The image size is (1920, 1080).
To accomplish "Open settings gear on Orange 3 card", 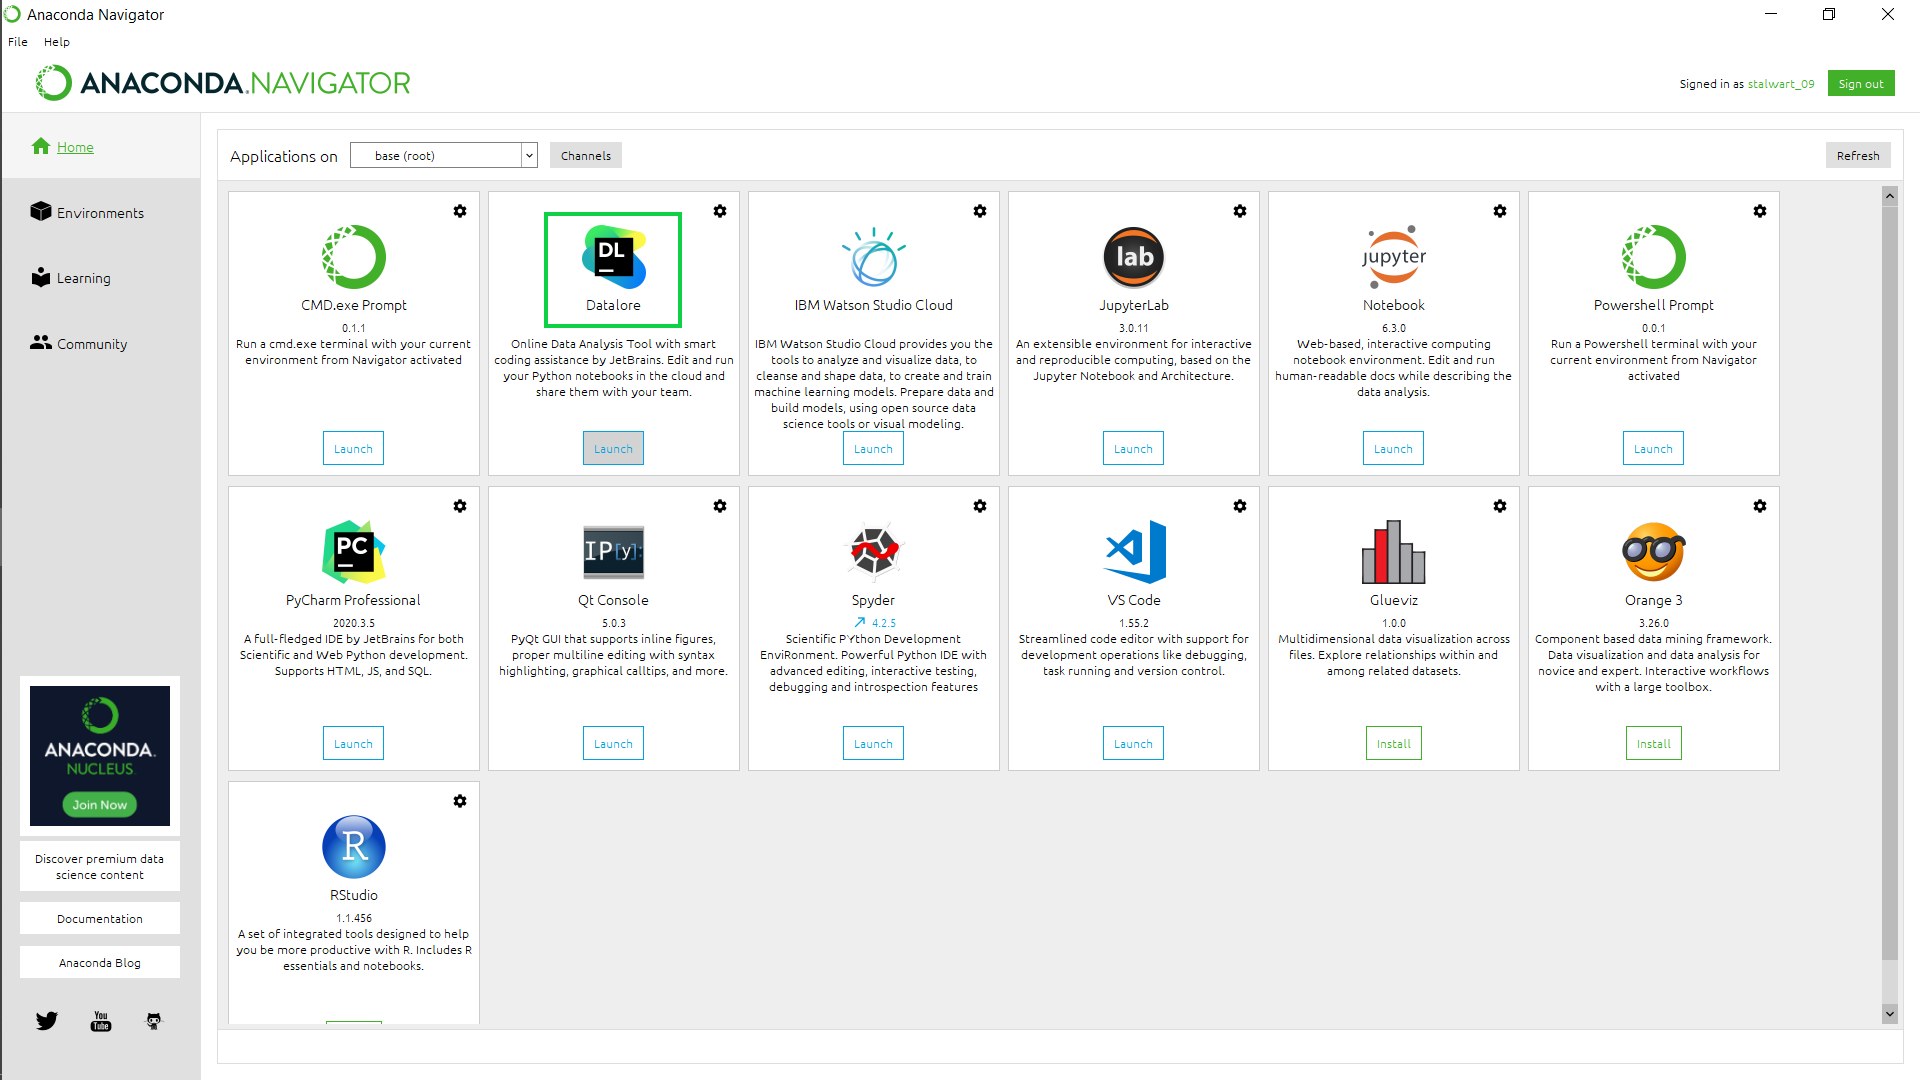I will coord(1760,506).
